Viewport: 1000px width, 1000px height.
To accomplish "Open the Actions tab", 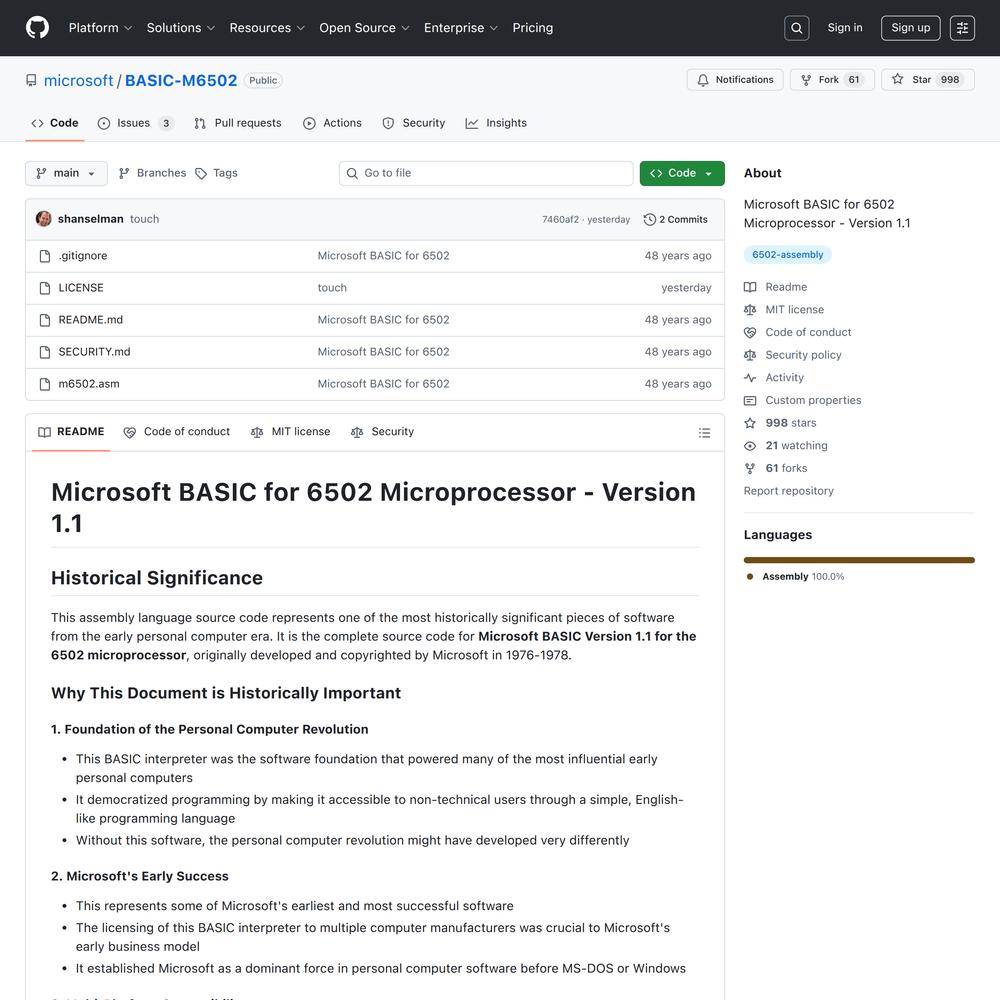I will point(332,123).
